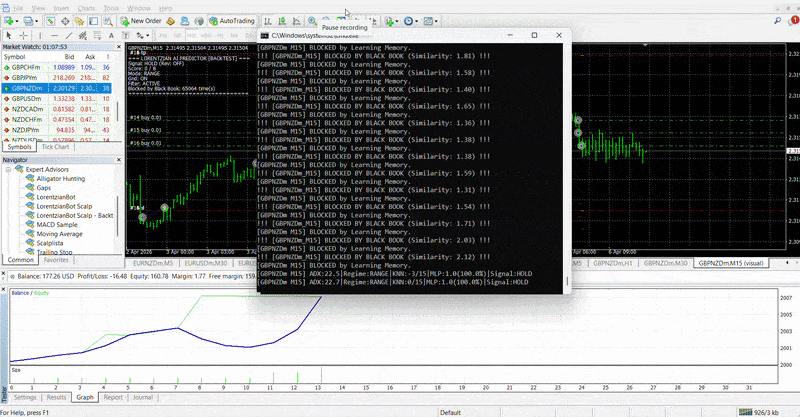Select the NZDCADm row in Market Watch
The image size is (800, 417).
tap(57, 109)
